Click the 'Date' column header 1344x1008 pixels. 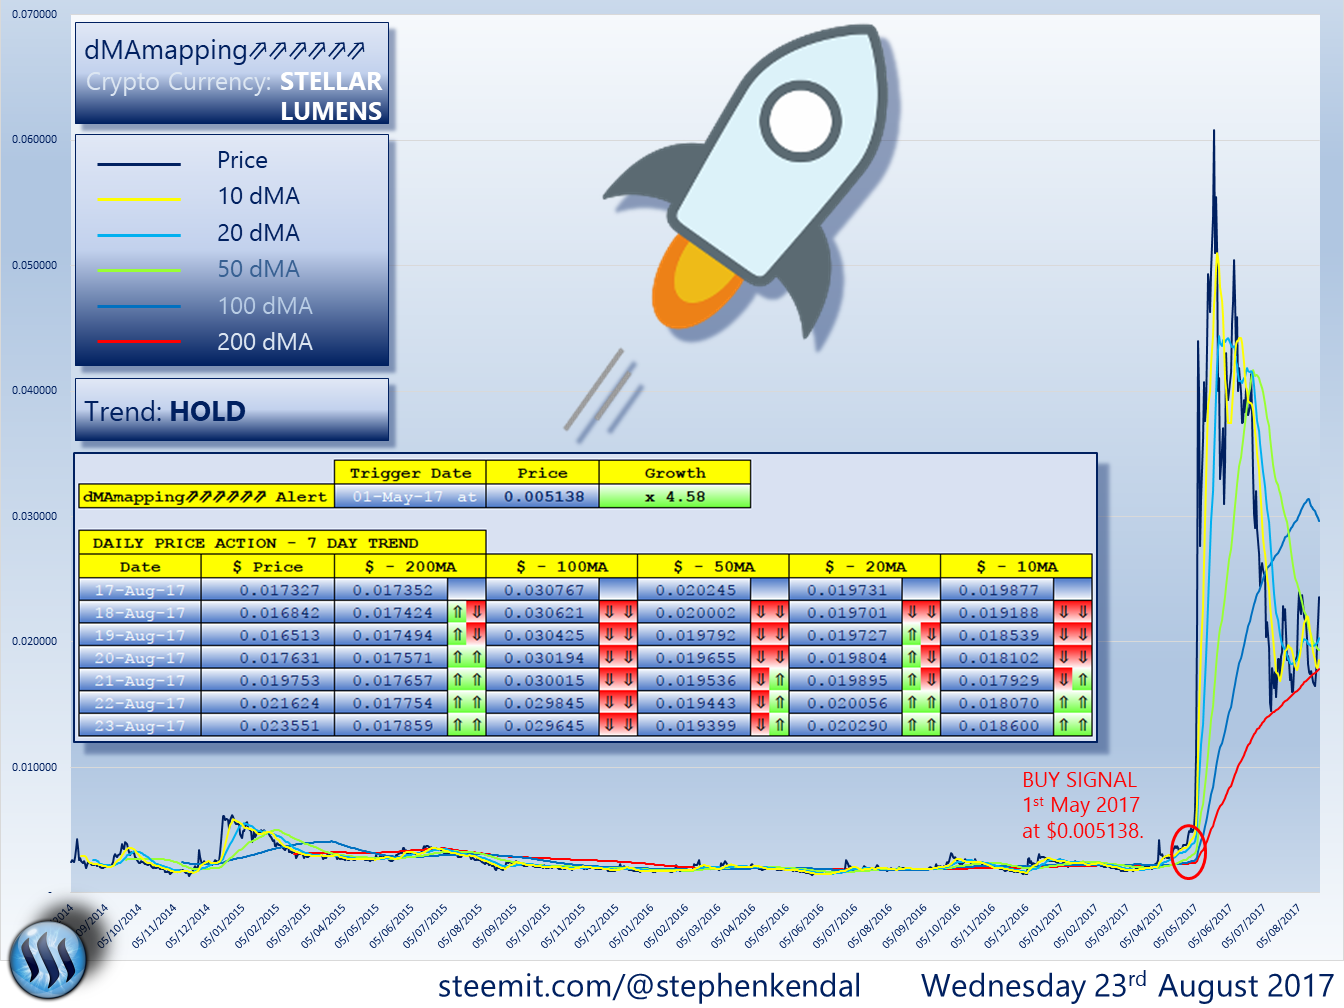140,567
